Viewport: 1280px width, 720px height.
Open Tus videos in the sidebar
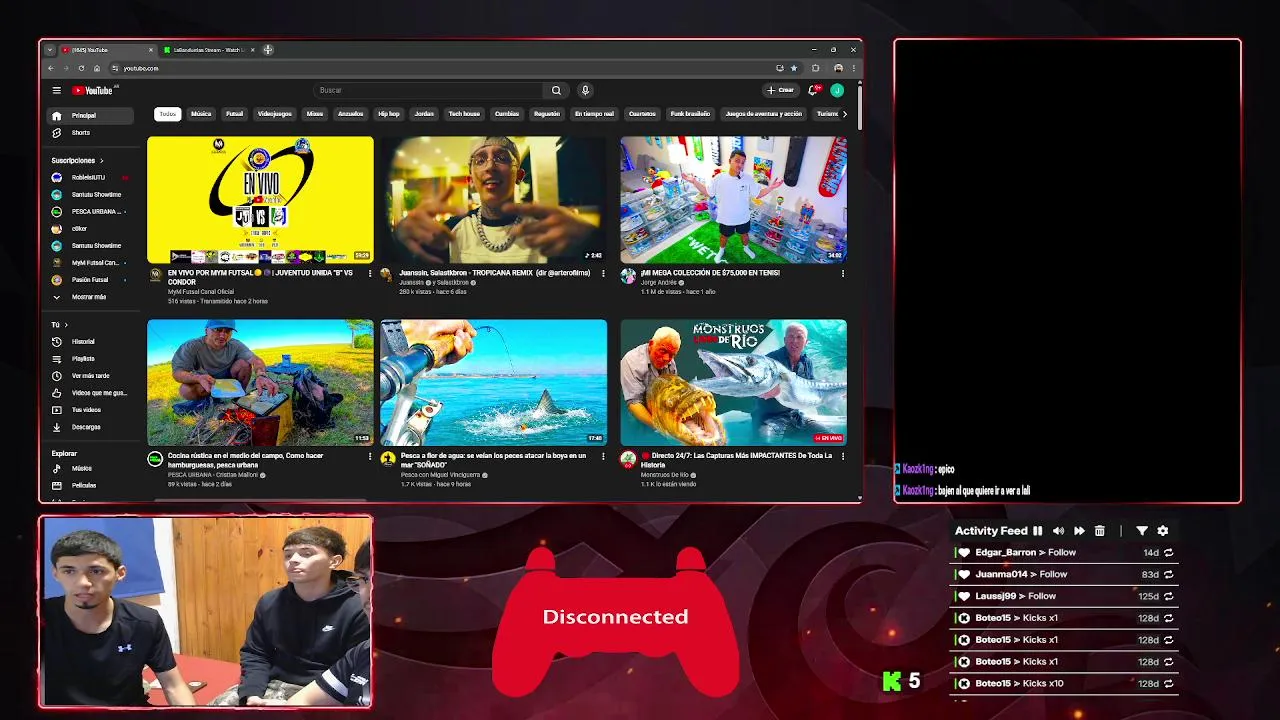(x=90, y=410)
